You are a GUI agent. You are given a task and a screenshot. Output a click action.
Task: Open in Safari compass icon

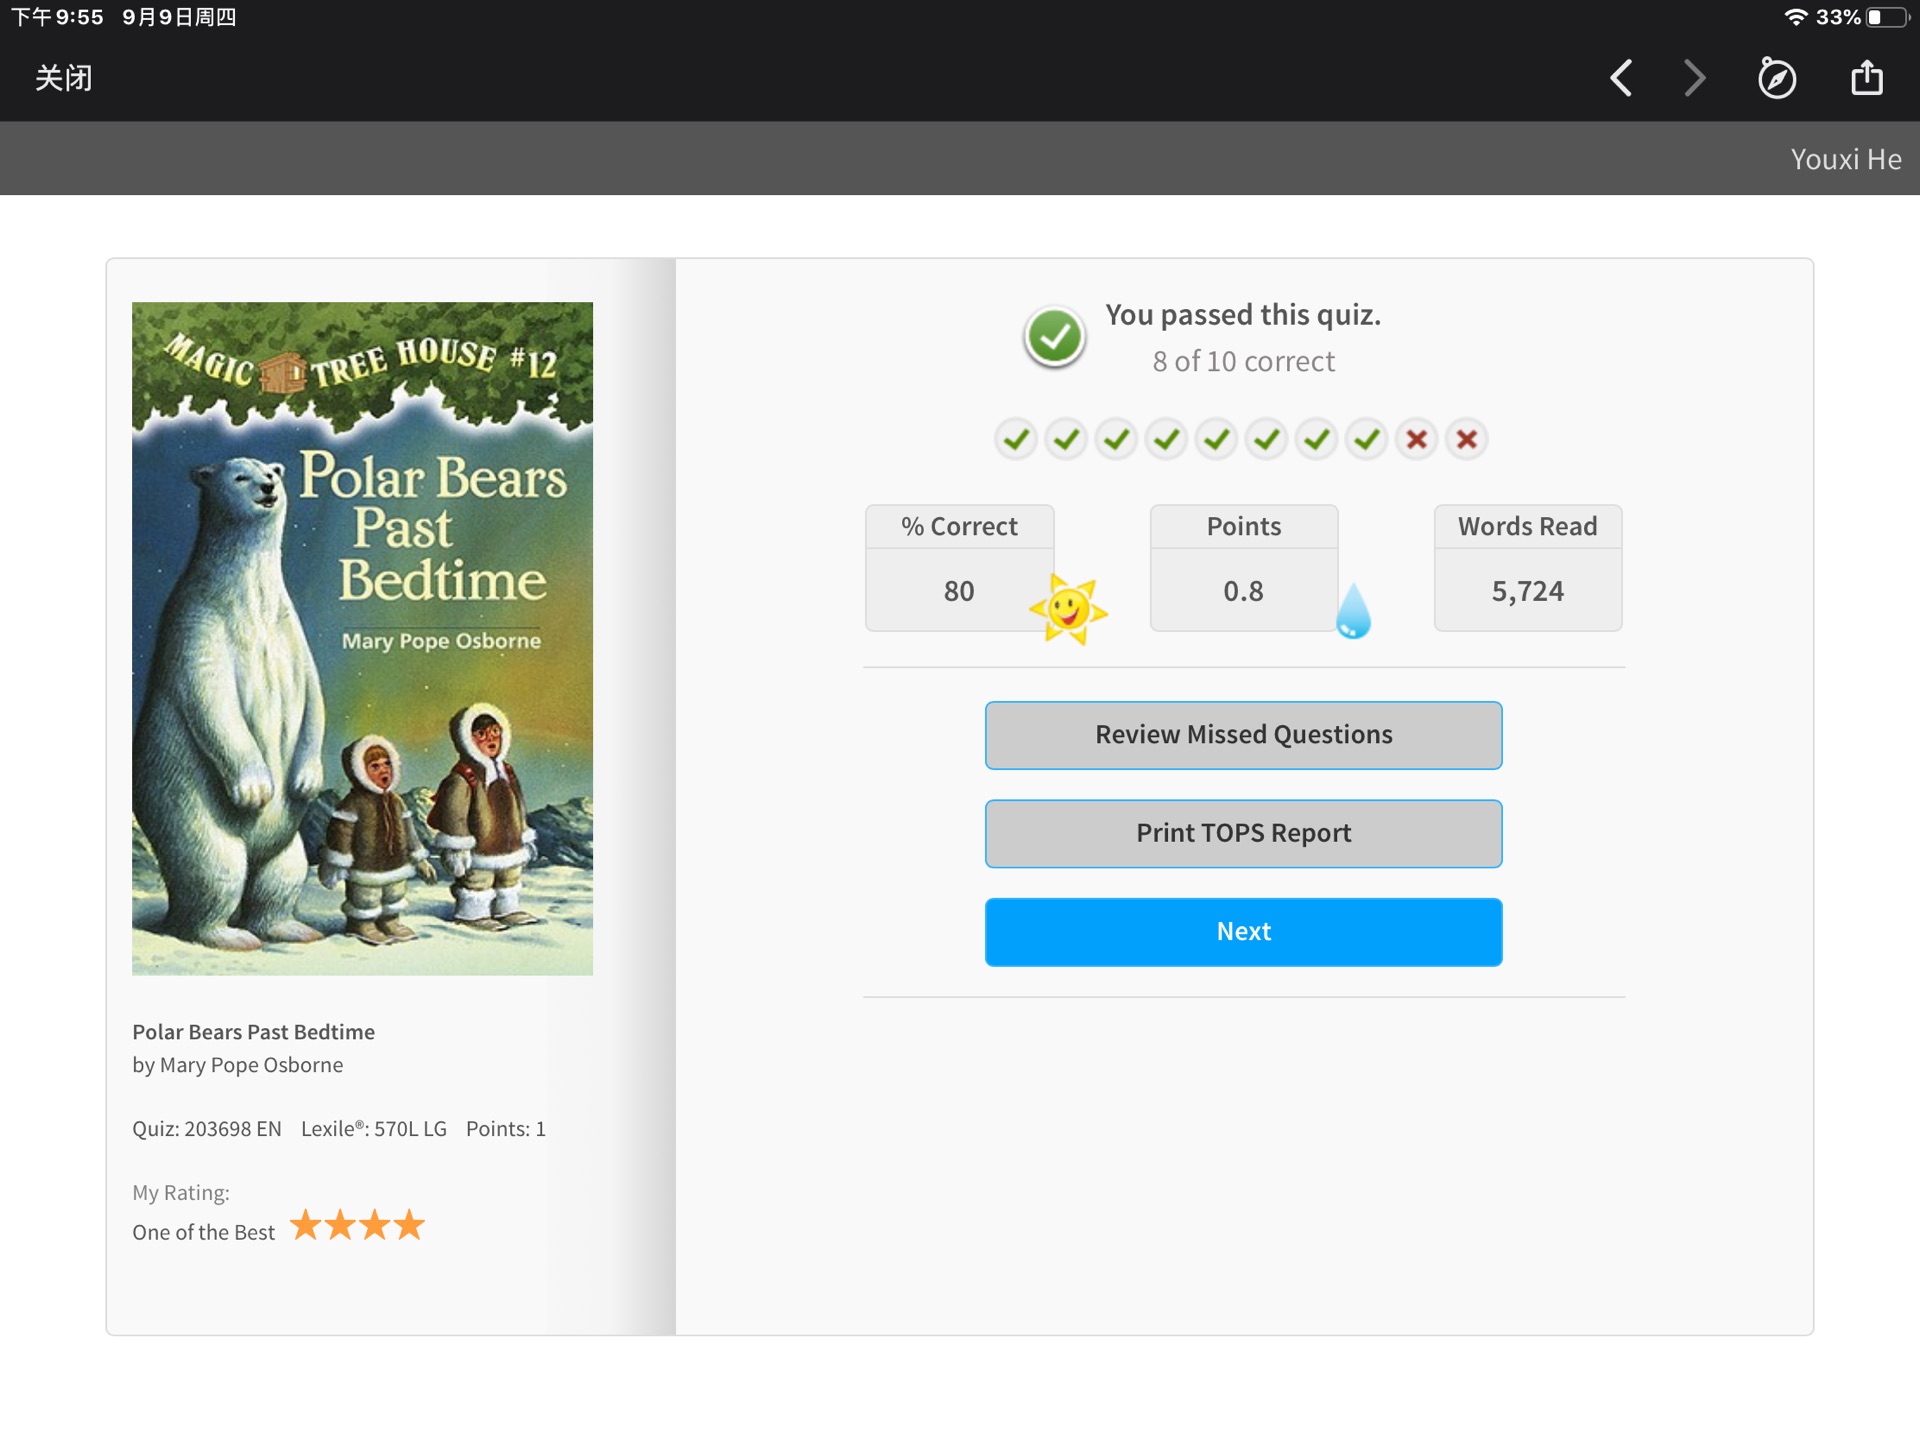point(1777,78)
